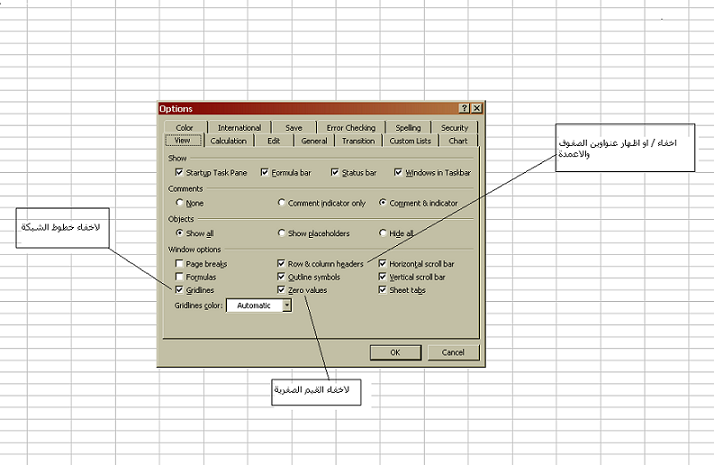Click the Cancel button
Viewport: 714px width, 465px height.
coord(453,352)
